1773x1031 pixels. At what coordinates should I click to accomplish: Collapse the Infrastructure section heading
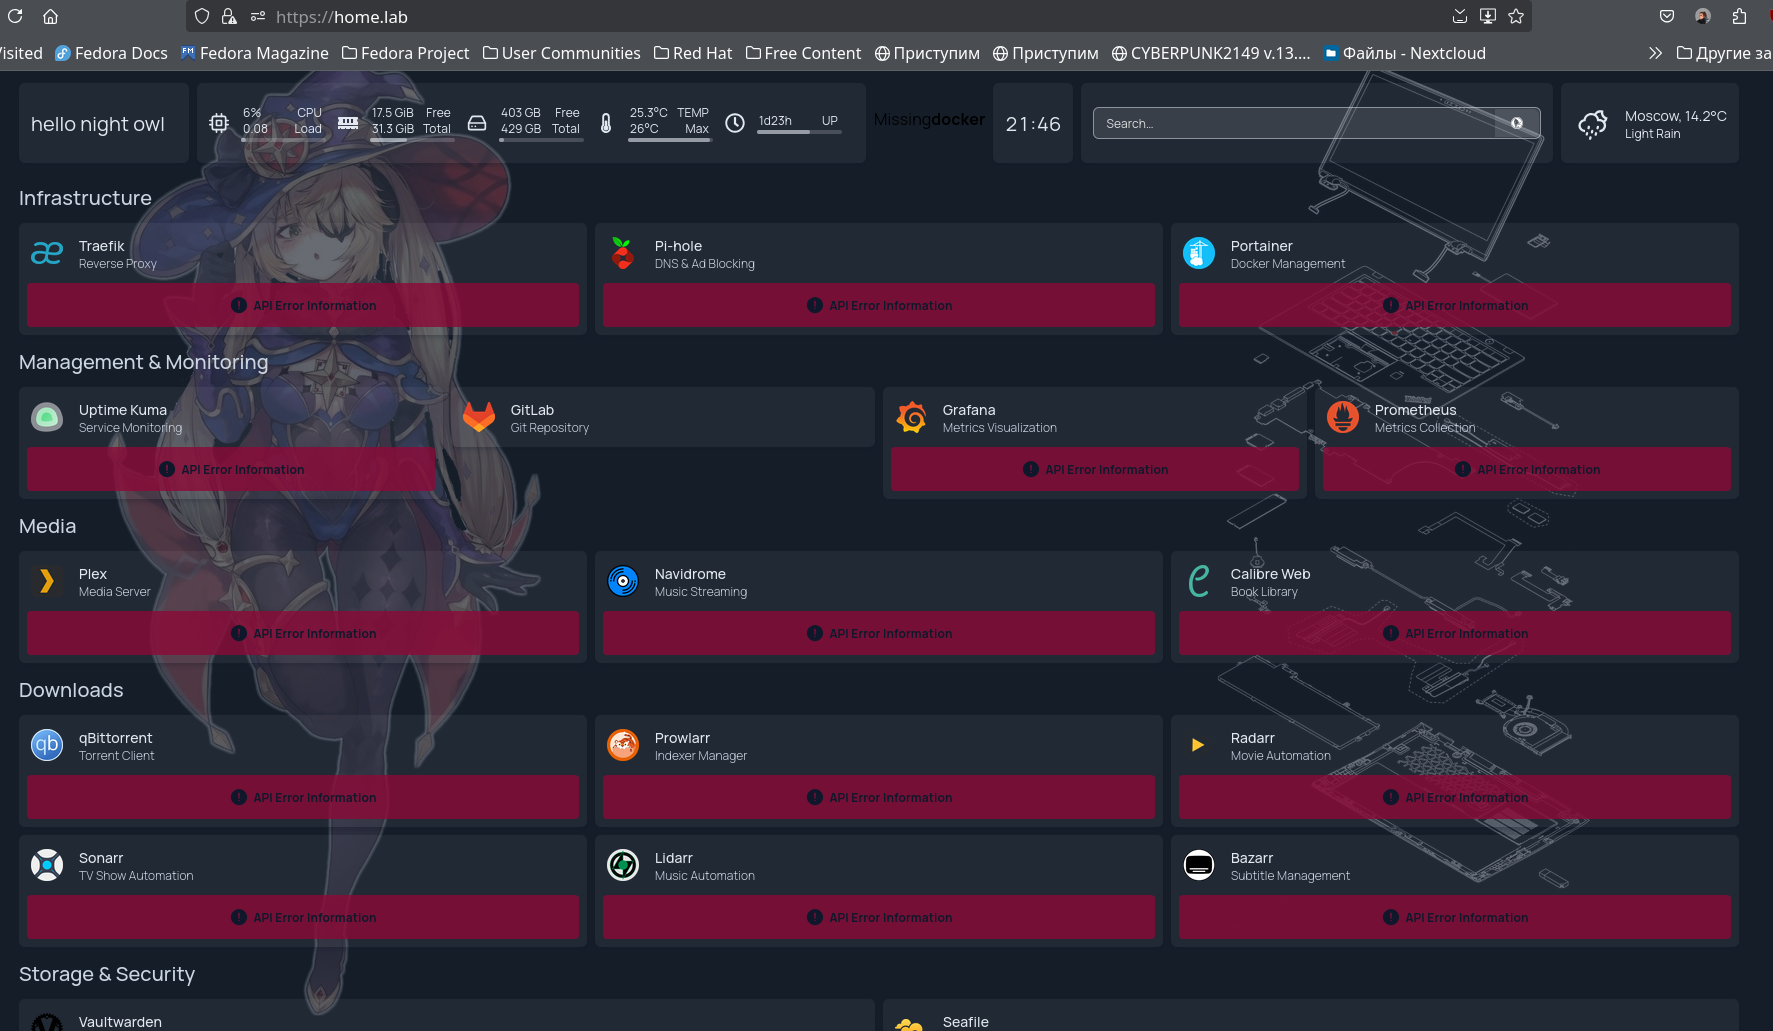[85, 198]
